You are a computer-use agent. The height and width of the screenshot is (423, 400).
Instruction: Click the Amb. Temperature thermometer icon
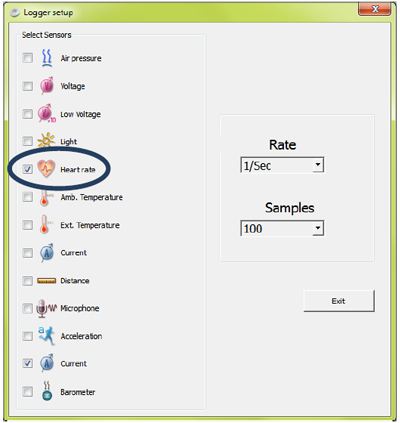click(45, 197)
